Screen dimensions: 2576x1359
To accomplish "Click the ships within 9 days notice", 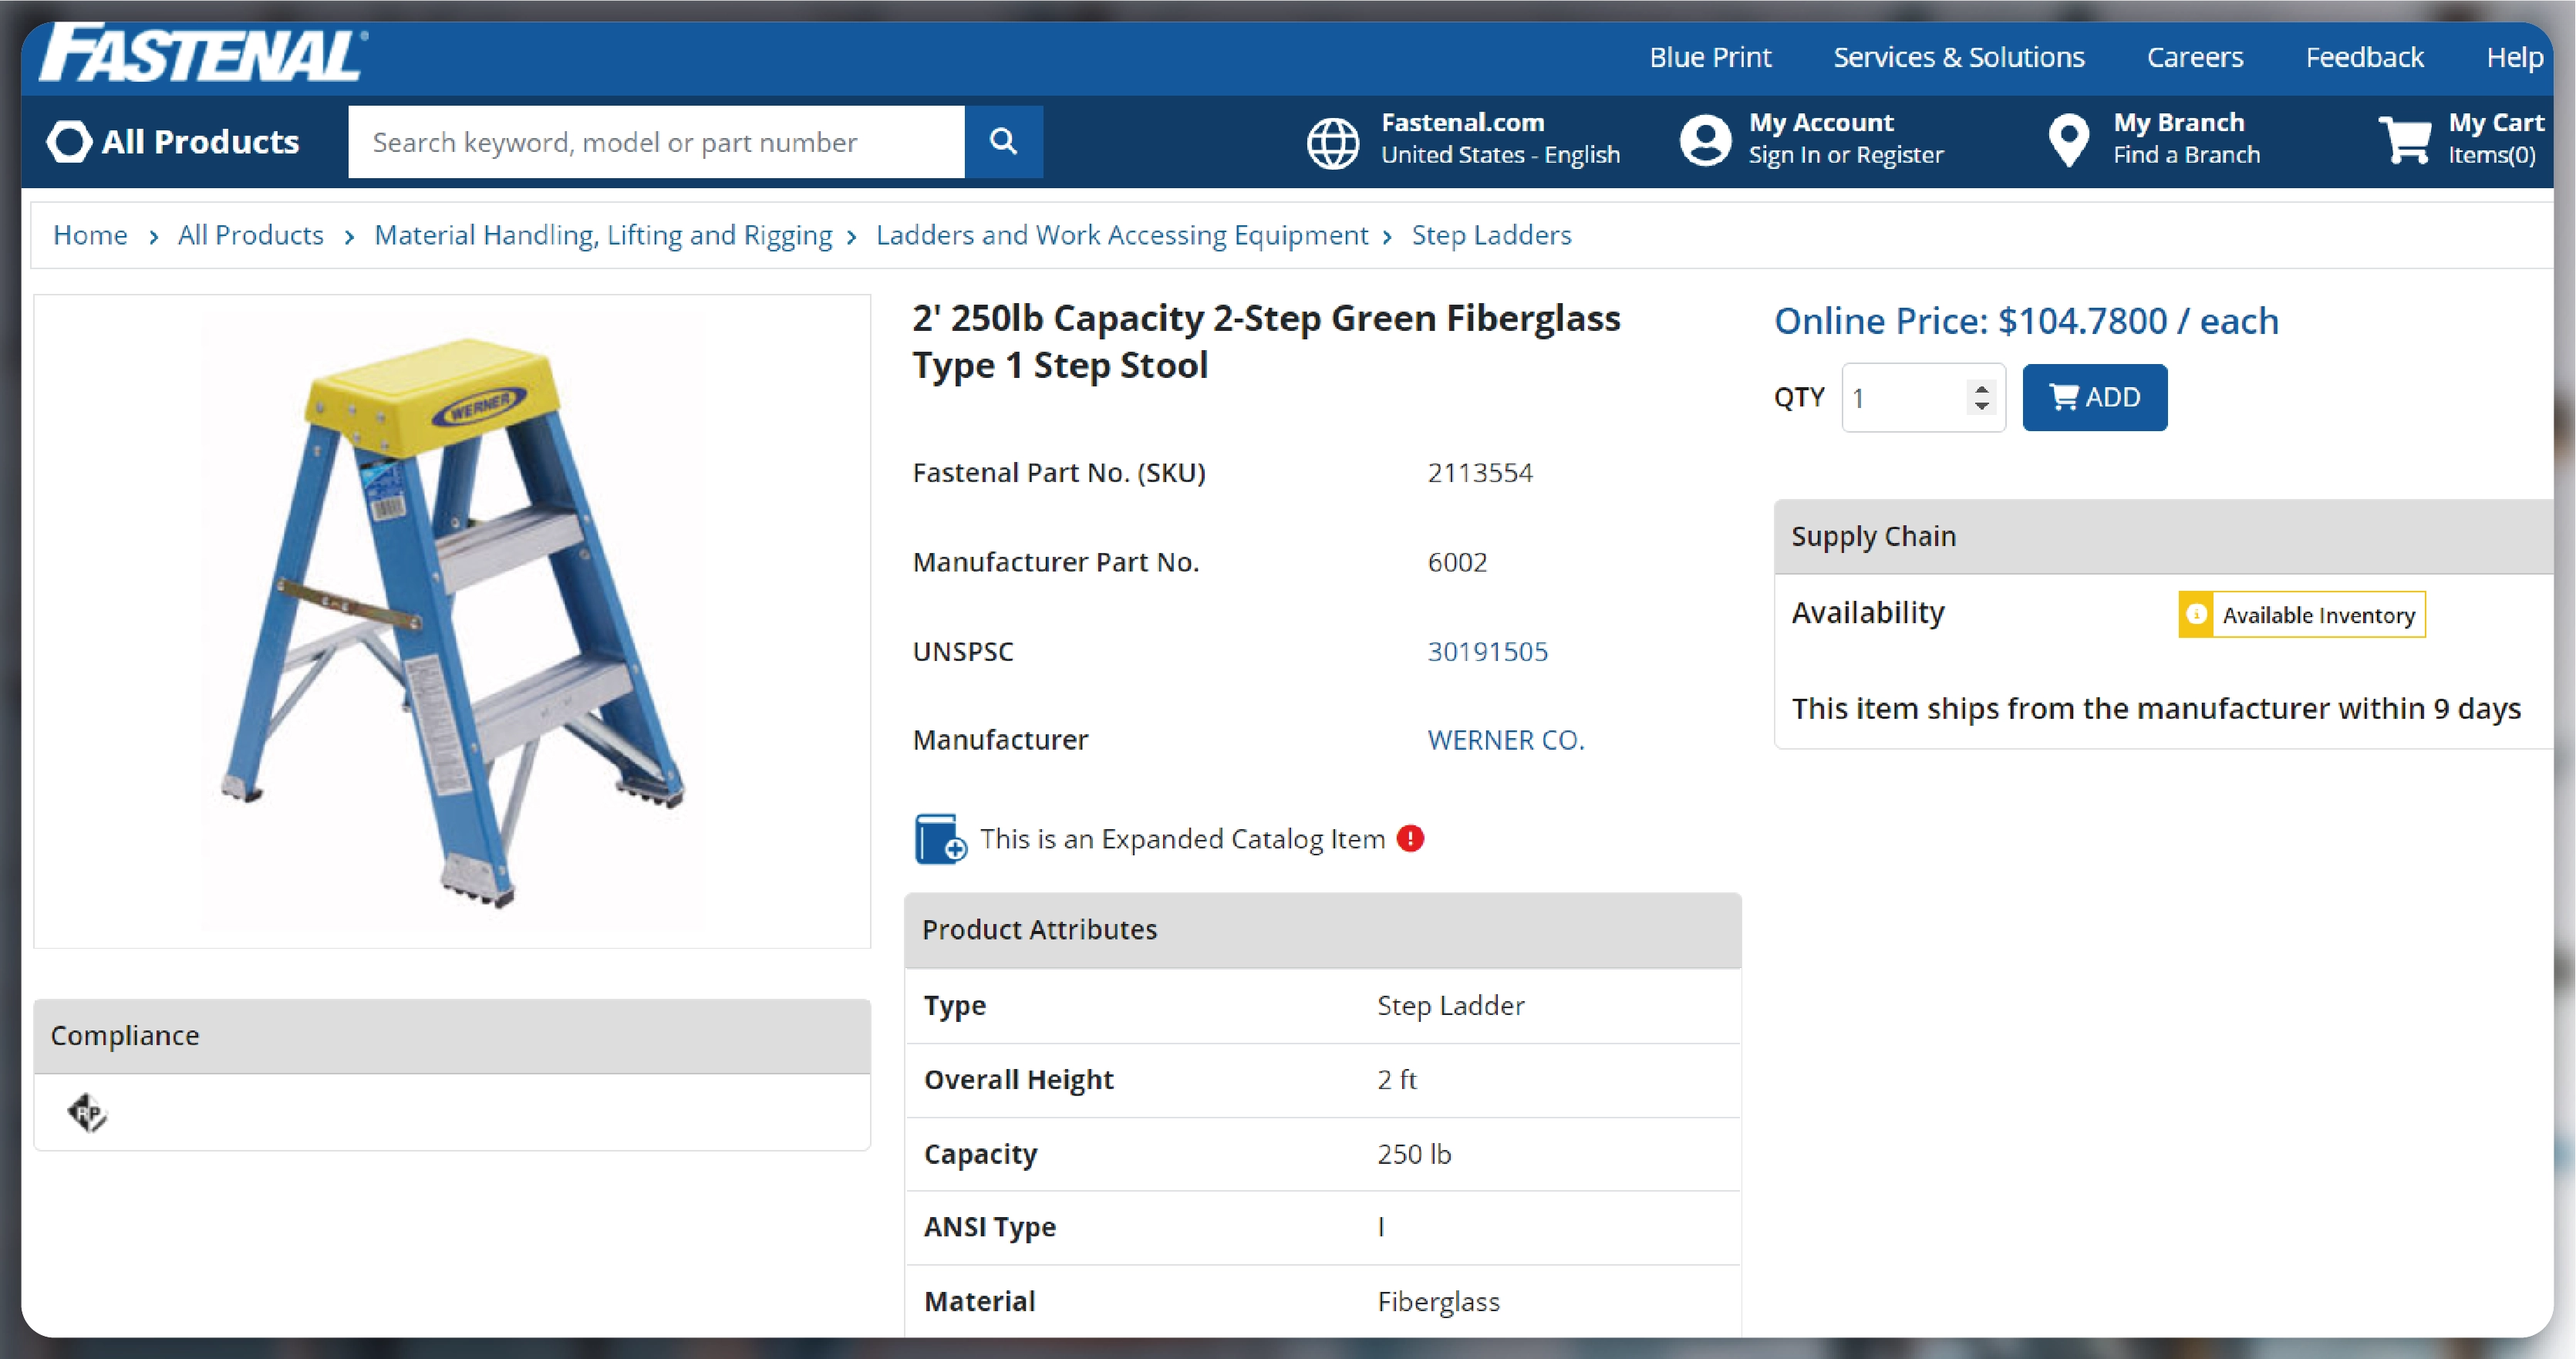I will (2156, 708).
